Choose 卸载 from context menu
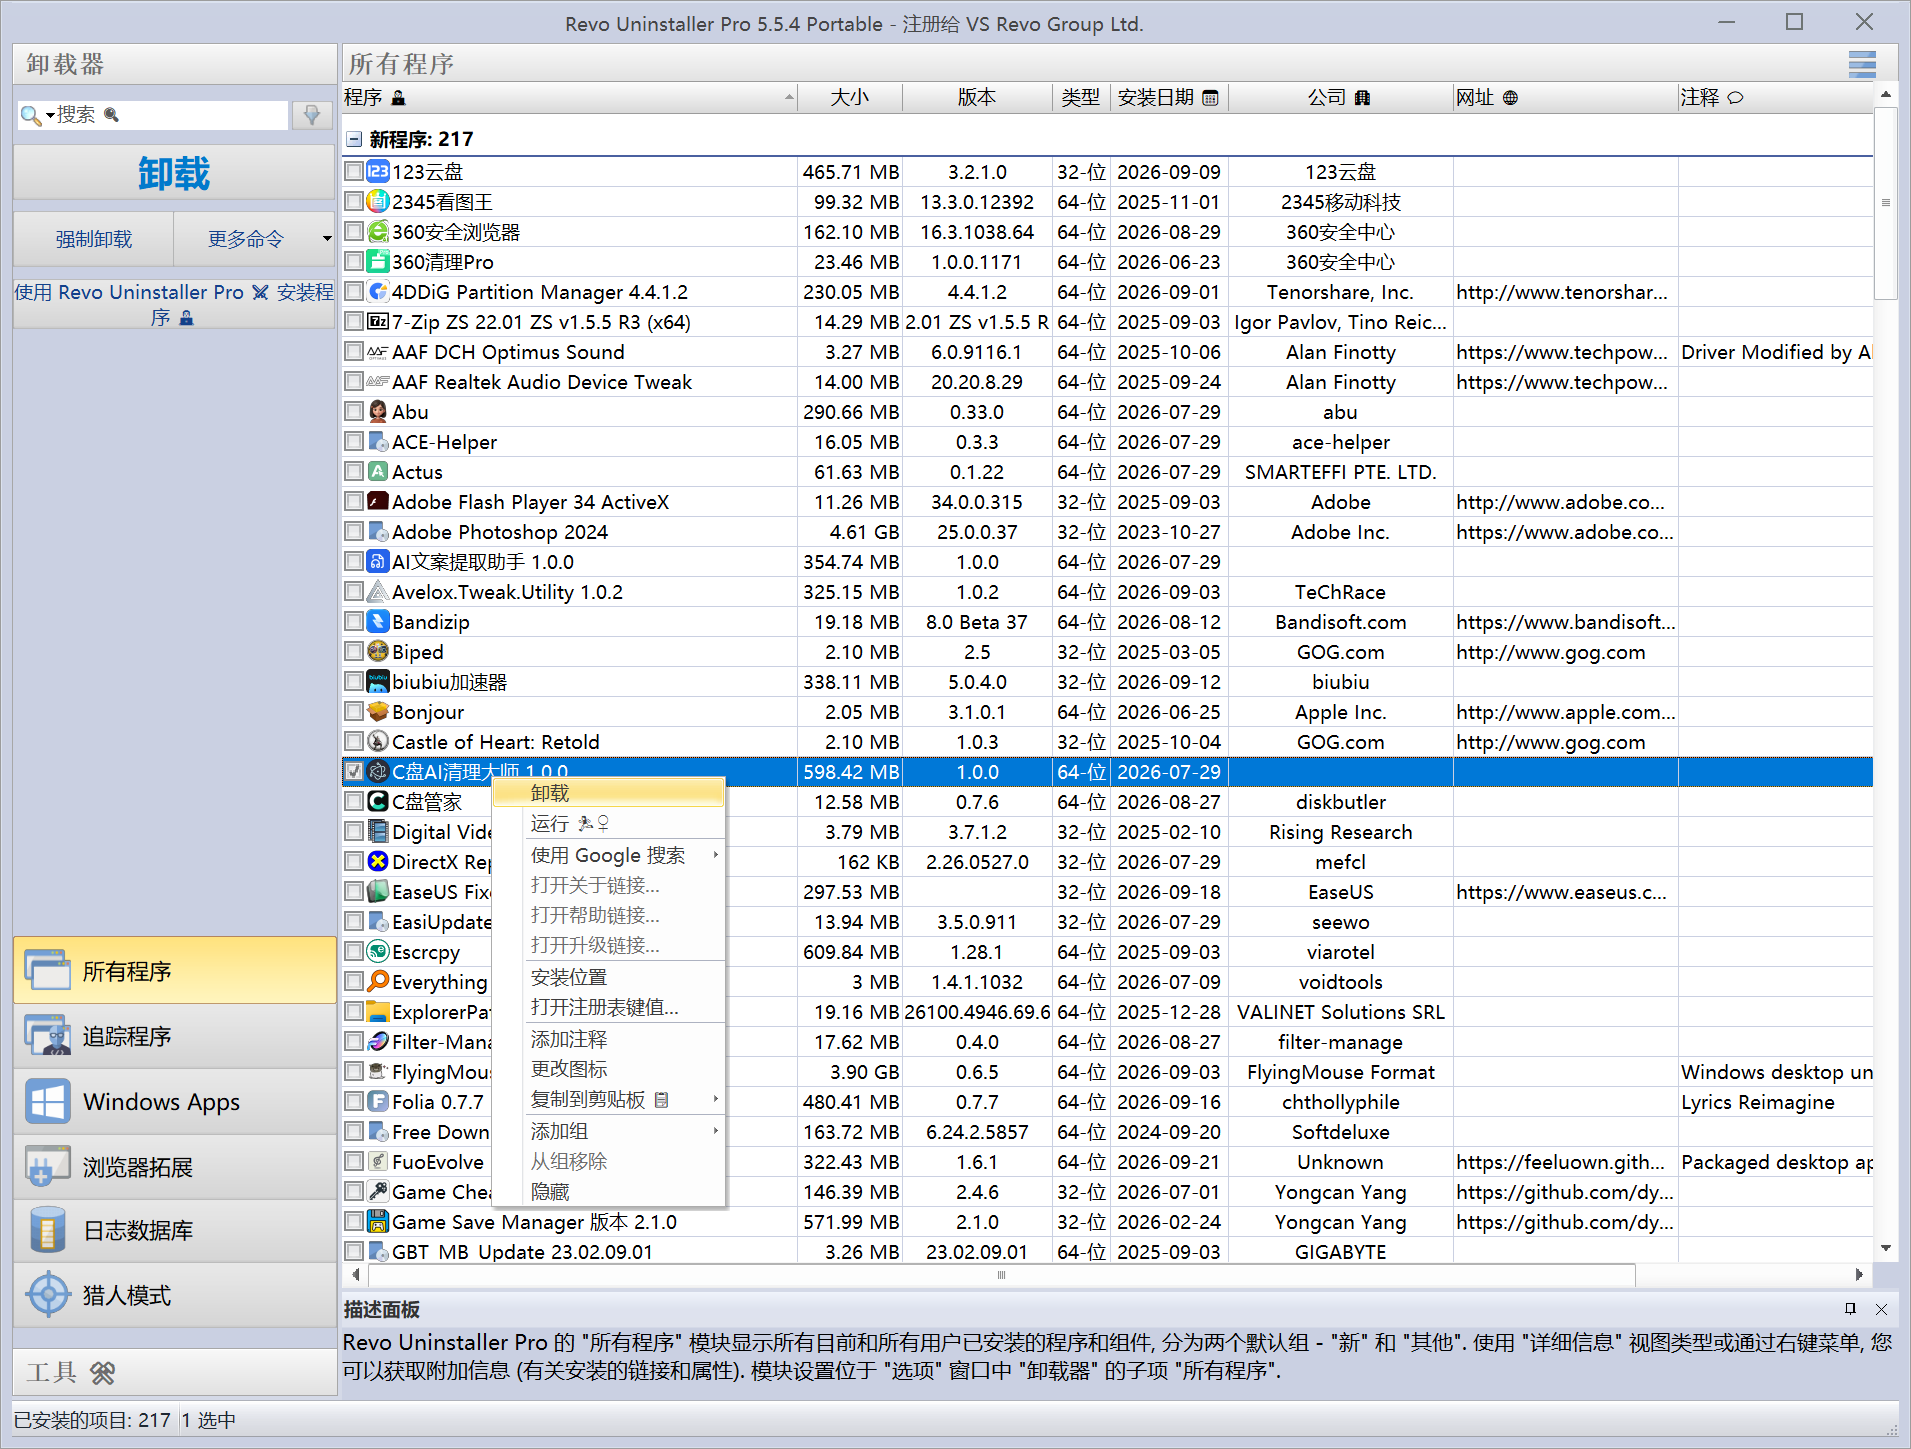This screenshot has width=1911, height=1449. point(609,793)
